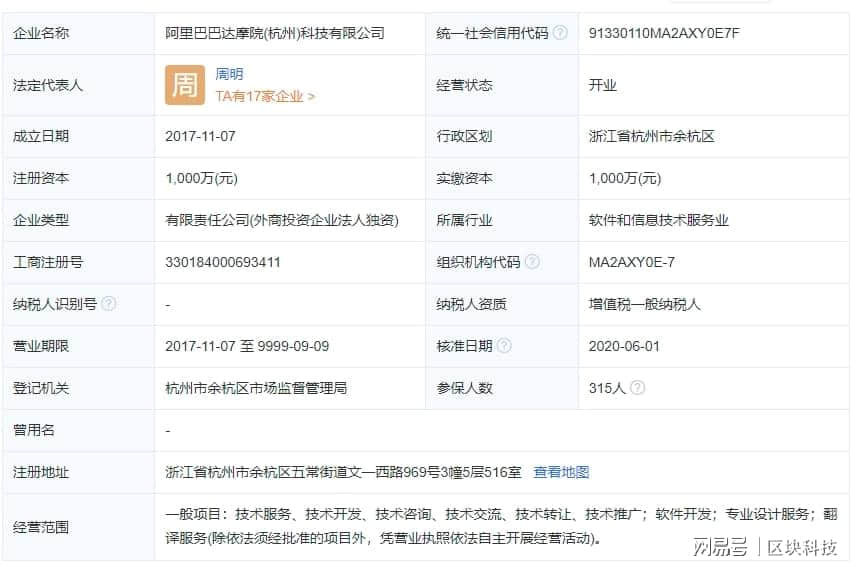
Task: Select paid-in capital value under 实缴资本
Action: [625, 178]
